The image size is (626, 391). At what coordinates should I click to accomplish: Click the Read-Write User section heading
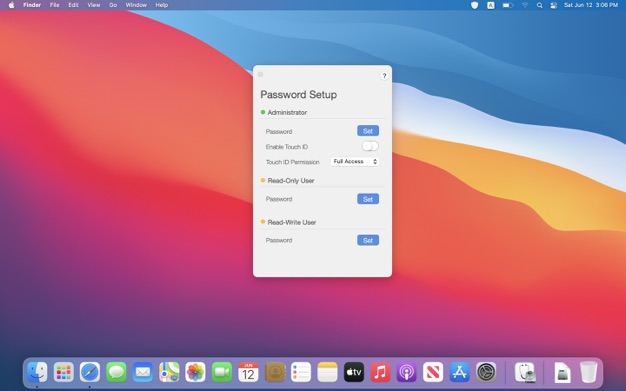291,222
